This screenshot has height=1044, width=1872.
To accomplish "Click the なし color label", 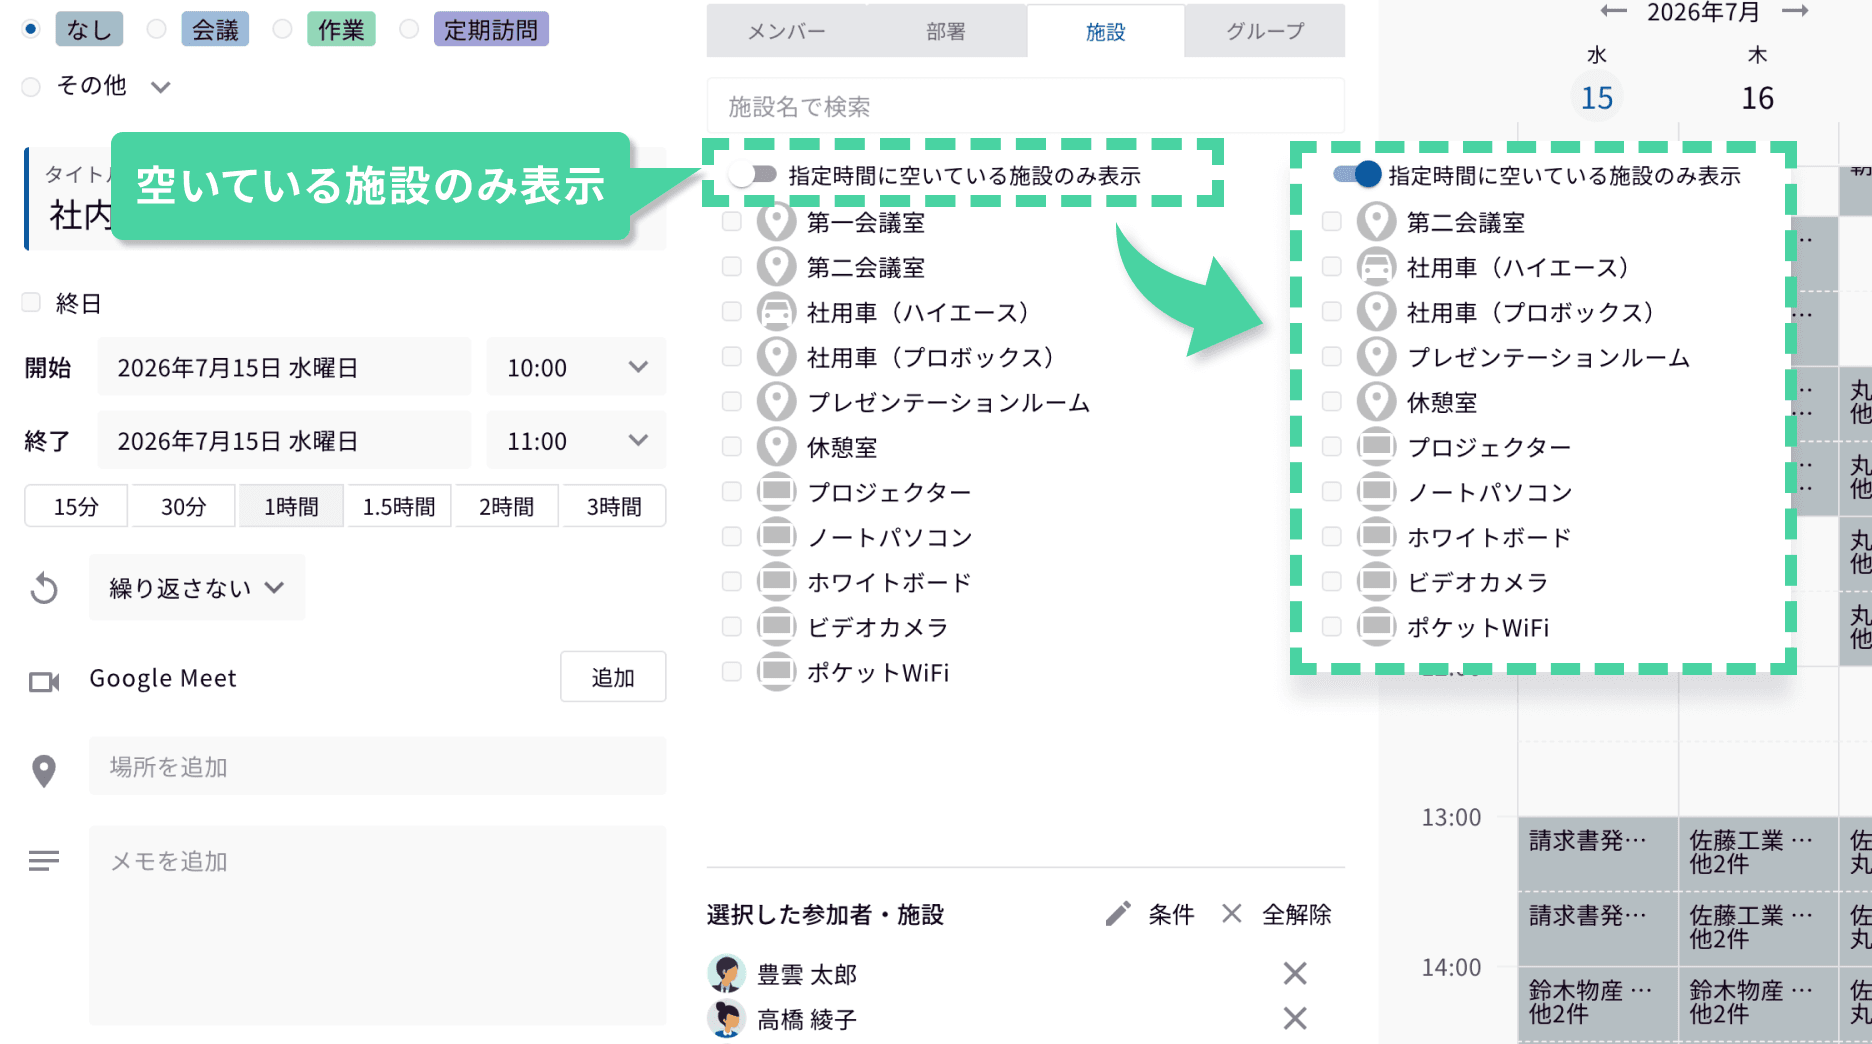I will coord(89,29).
